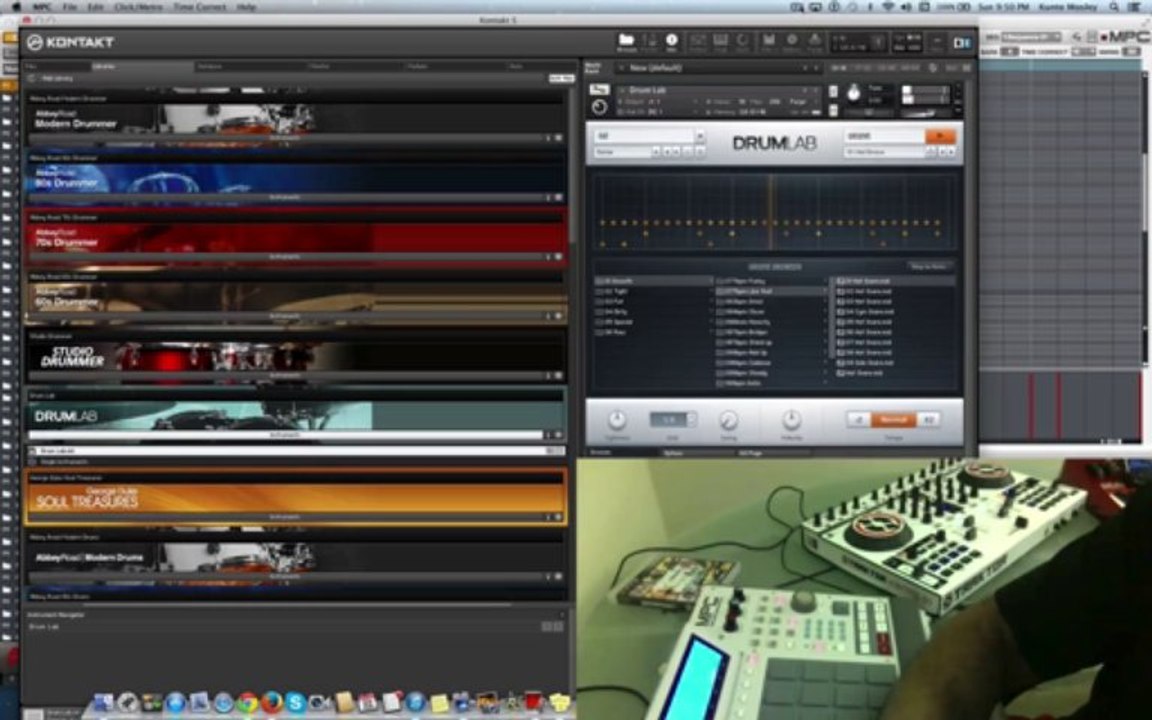Click the Drag to Host button
The width and height of the screenshot is (1152, 720).
928,266
